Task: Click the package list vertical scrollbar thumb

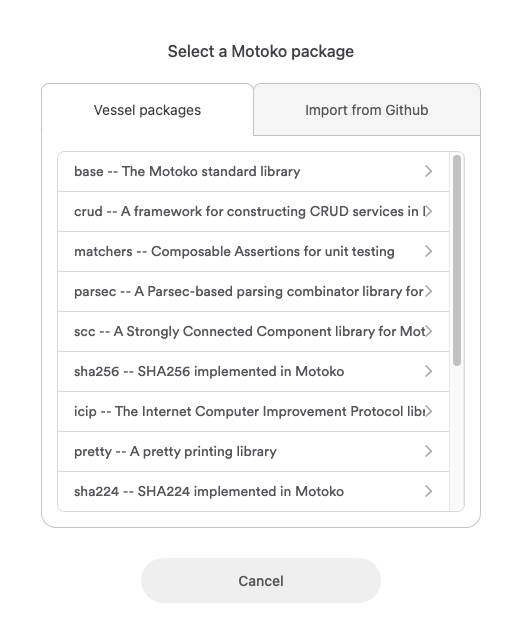Action: pyautogui.click(x=457, y=261)
